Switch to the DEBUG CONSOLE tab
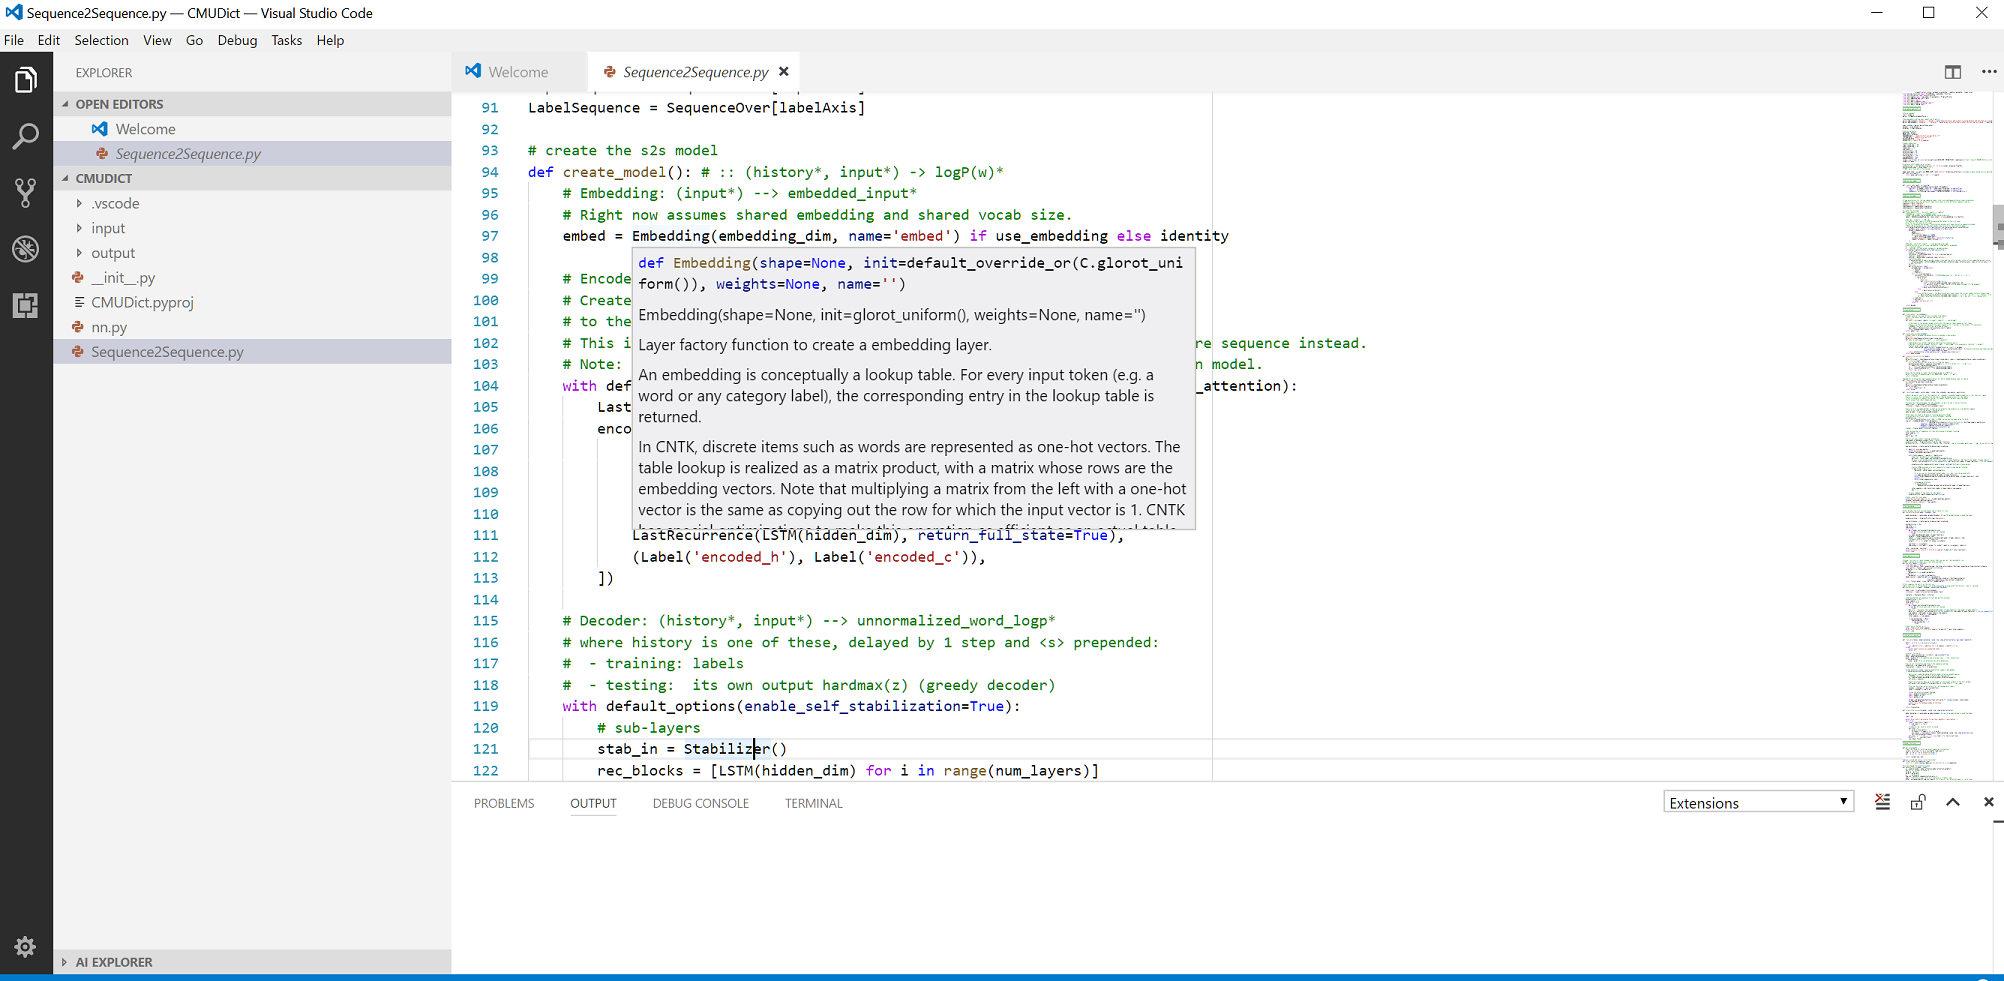 pos(700,803)
